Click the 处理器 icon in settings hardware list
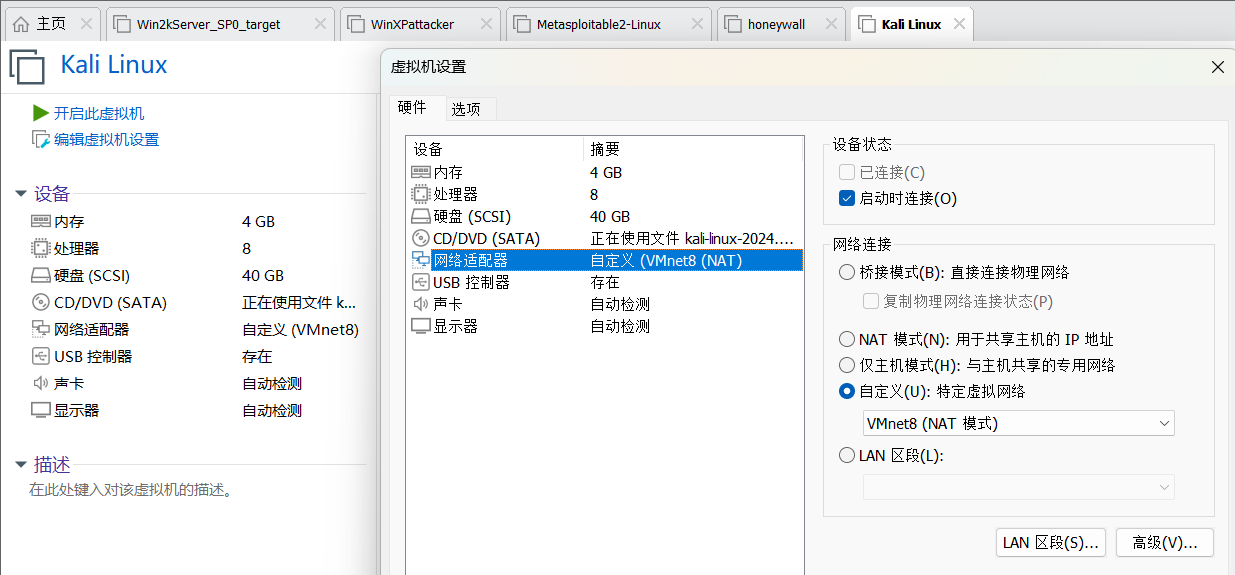 pyautogui.click(x=420, y=194)
